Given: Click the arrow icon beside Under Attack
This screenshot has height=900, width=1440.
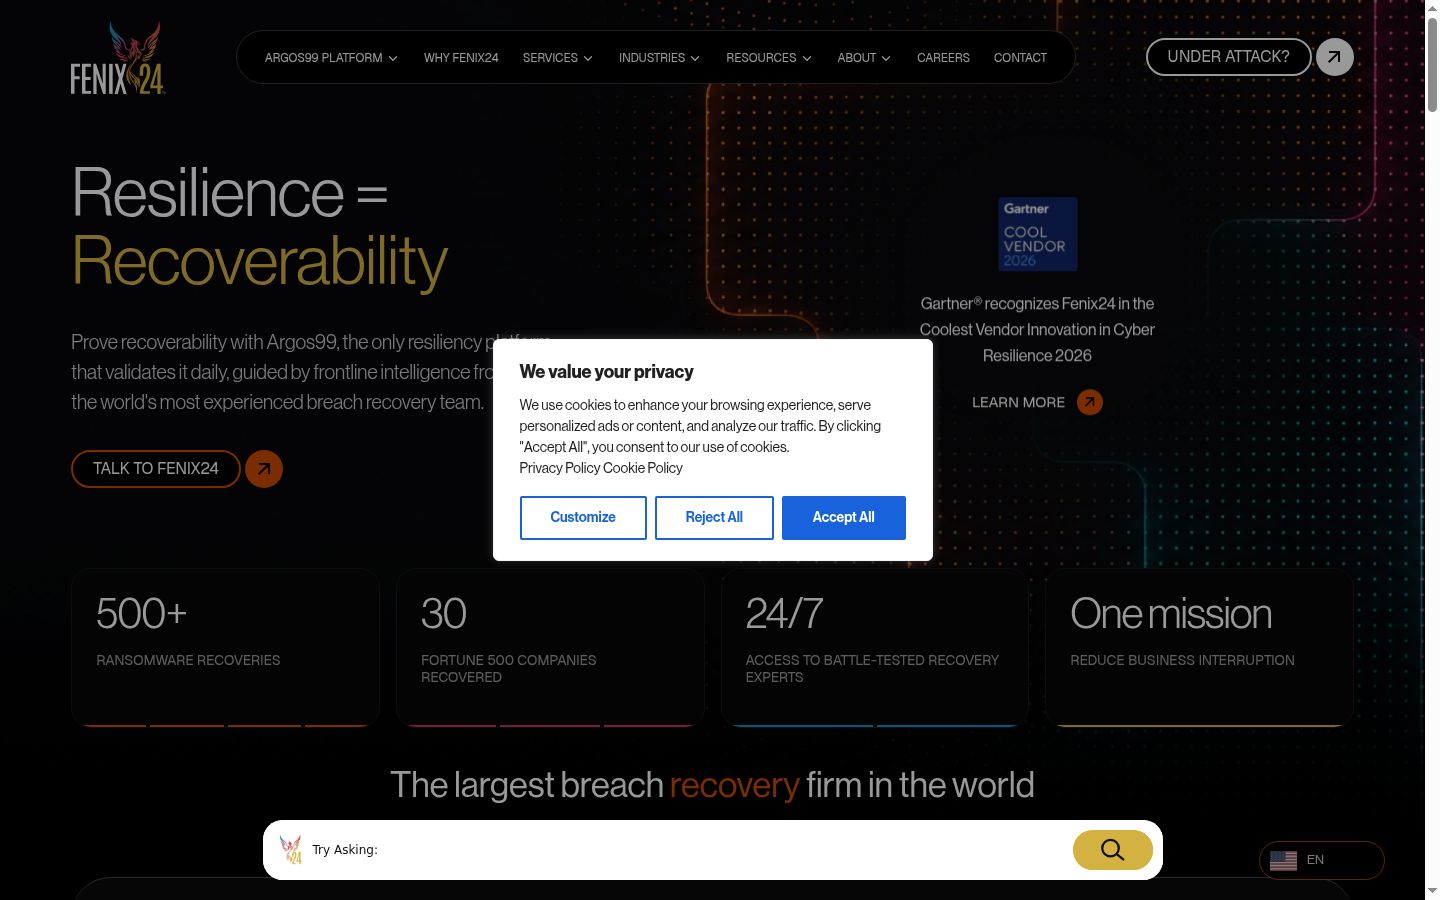Looking at the screenshot, I should coord(1335,57).
